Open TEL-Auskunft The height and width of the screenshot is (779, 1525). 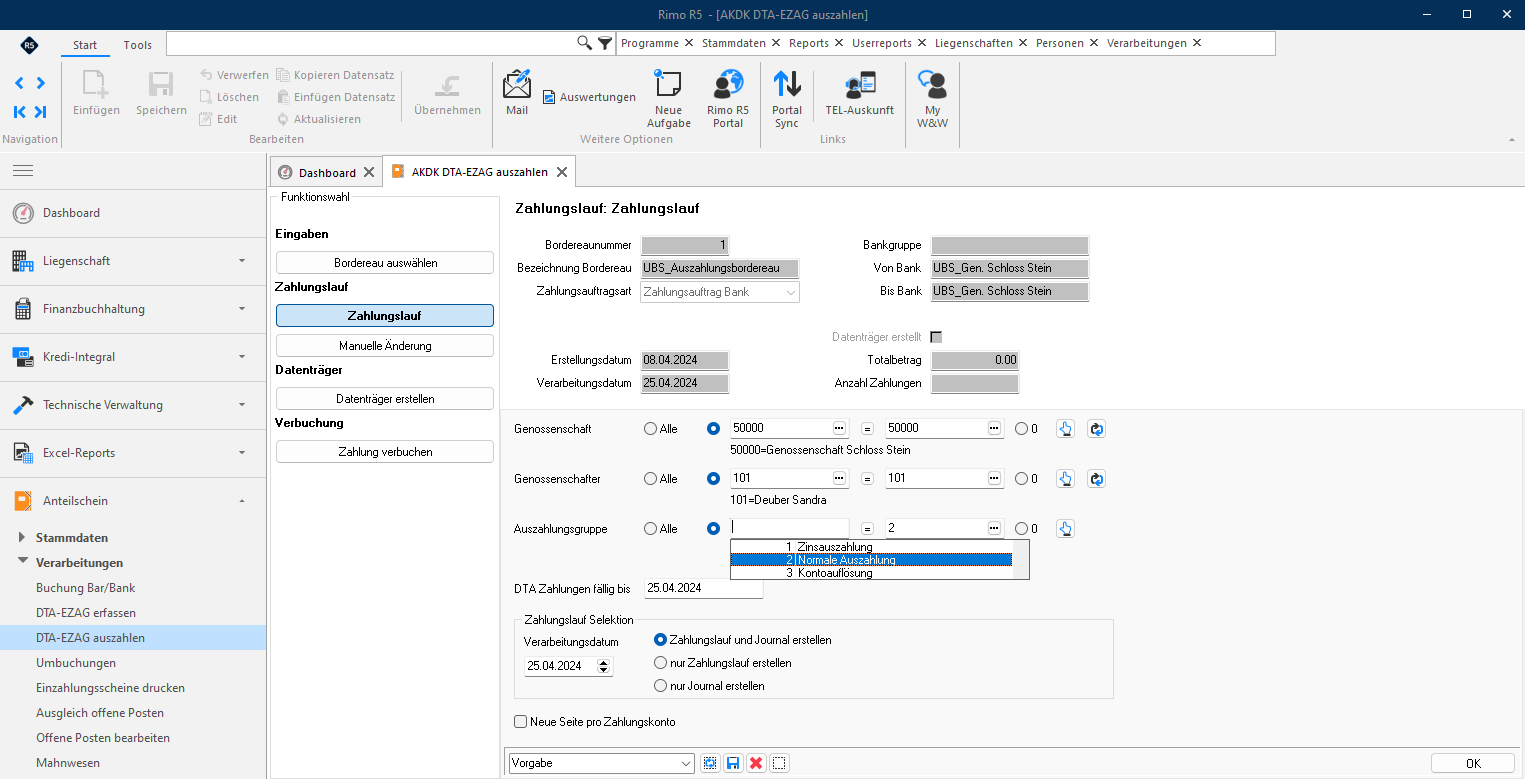tap(859, 93)
